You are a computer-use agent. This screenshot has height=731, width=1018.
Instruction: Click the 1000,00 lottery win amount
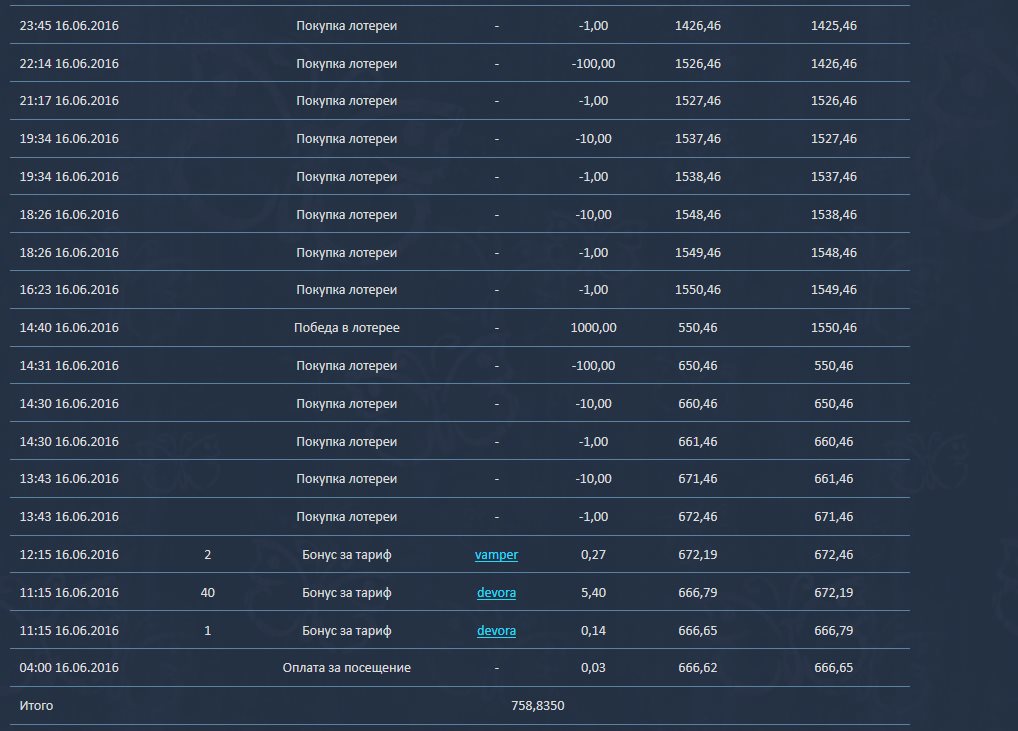tap(593, 328)
